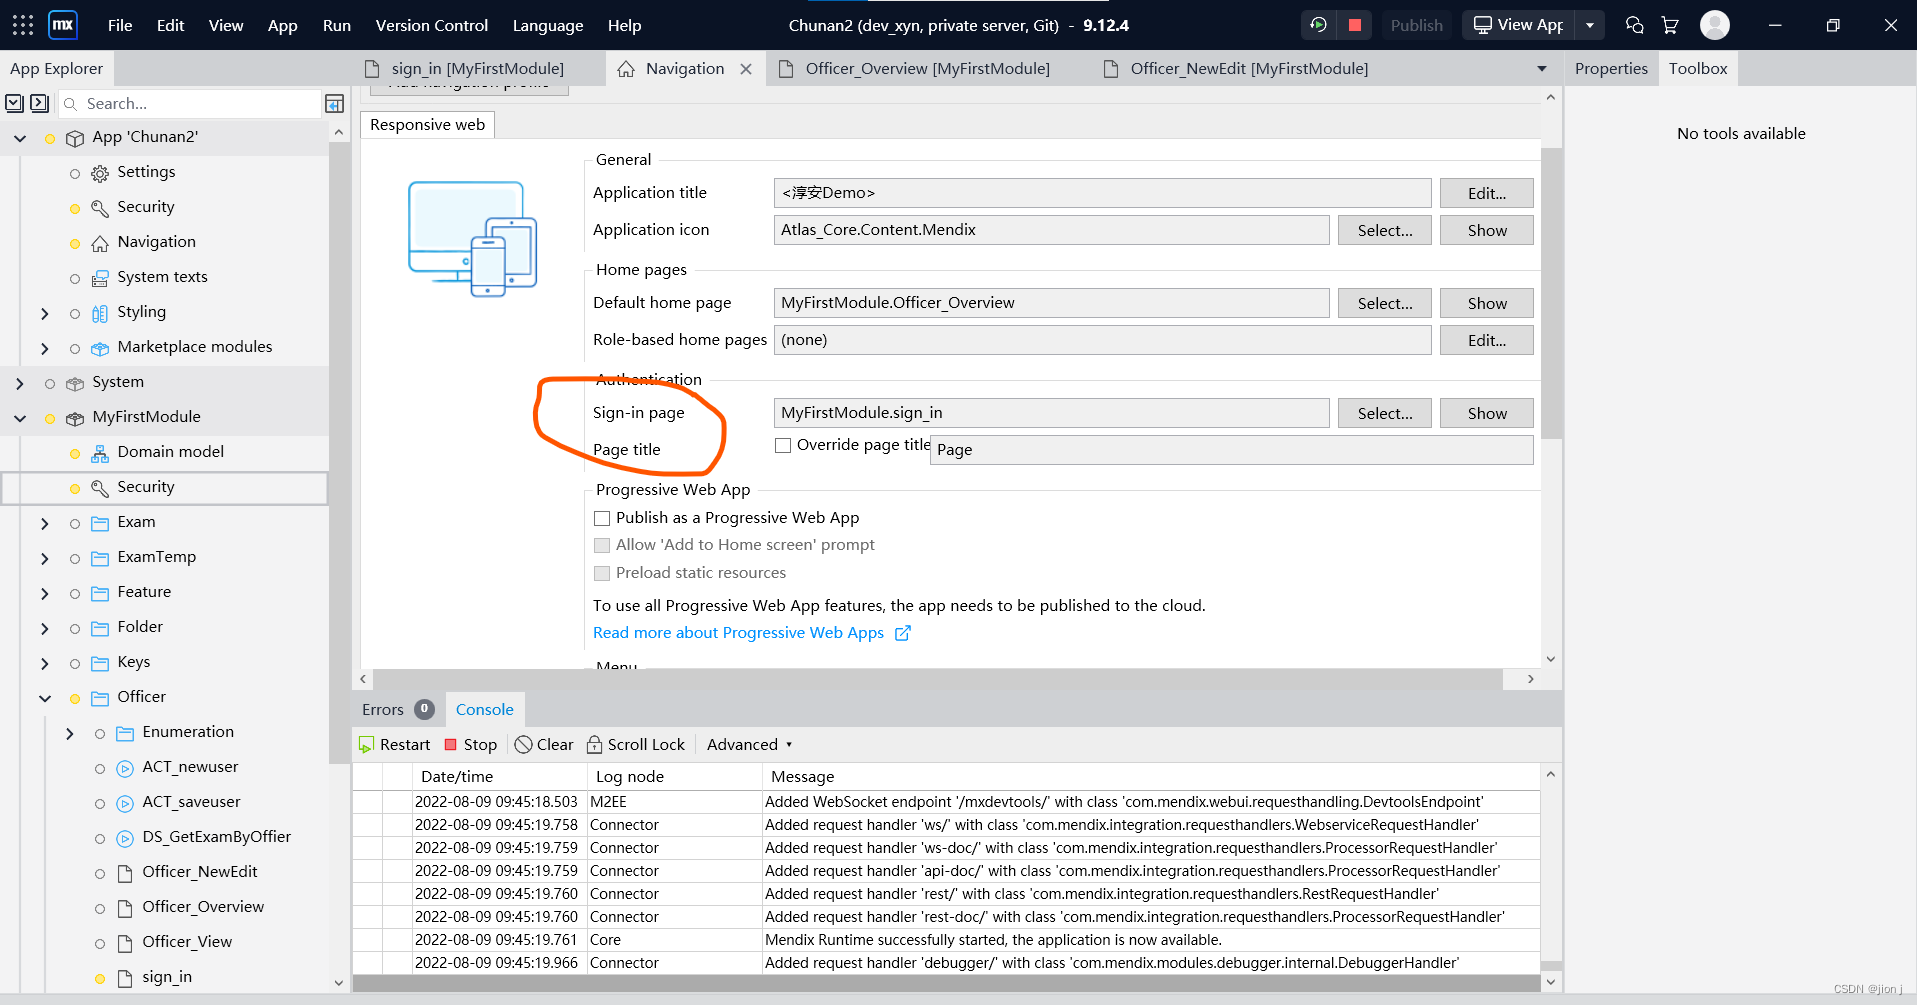Click the user profile avatar icon
The width and height of the screenshot is (1917, 1005).
(x=1714, y=24)
